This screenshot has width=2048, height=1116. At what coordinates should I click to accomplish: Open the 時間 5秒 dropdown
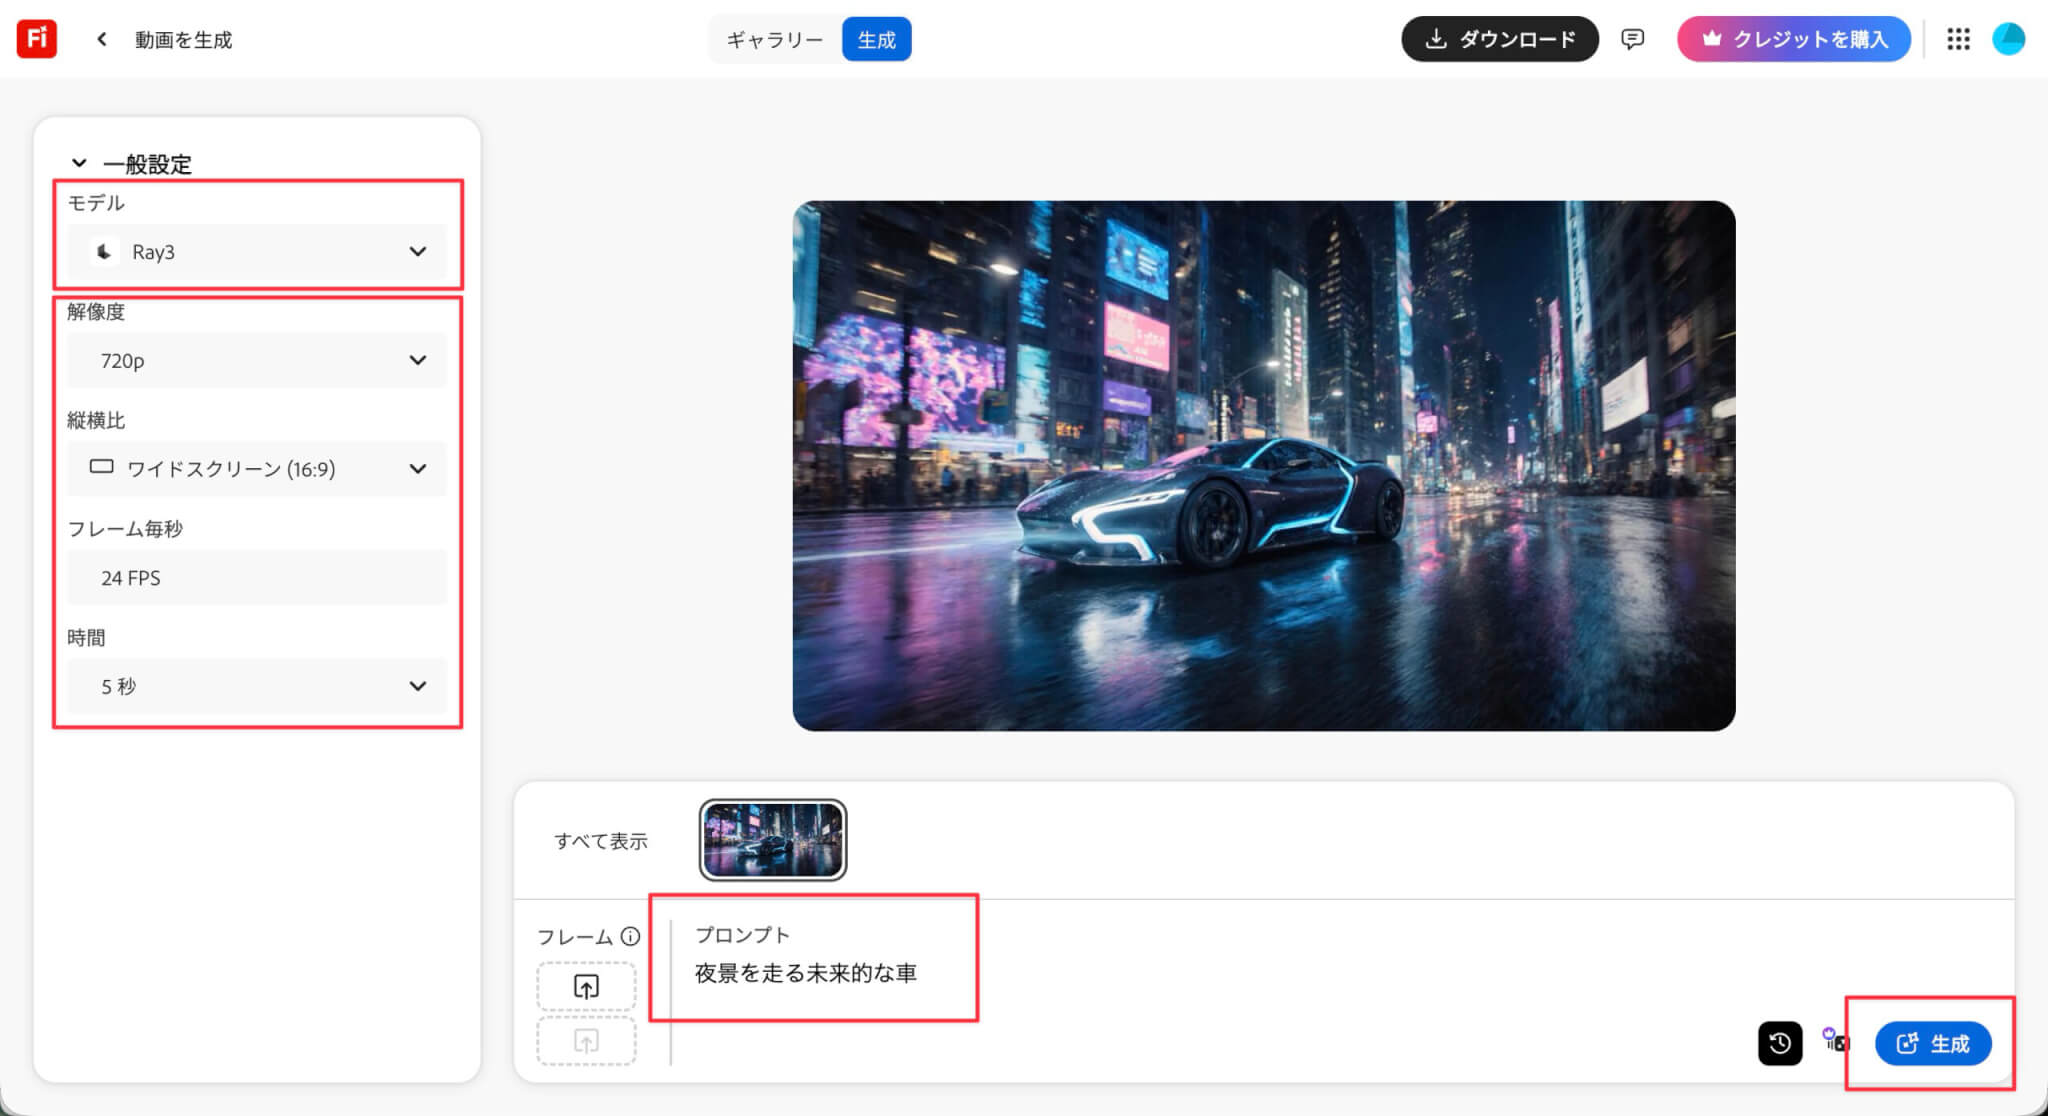[257, 686]
